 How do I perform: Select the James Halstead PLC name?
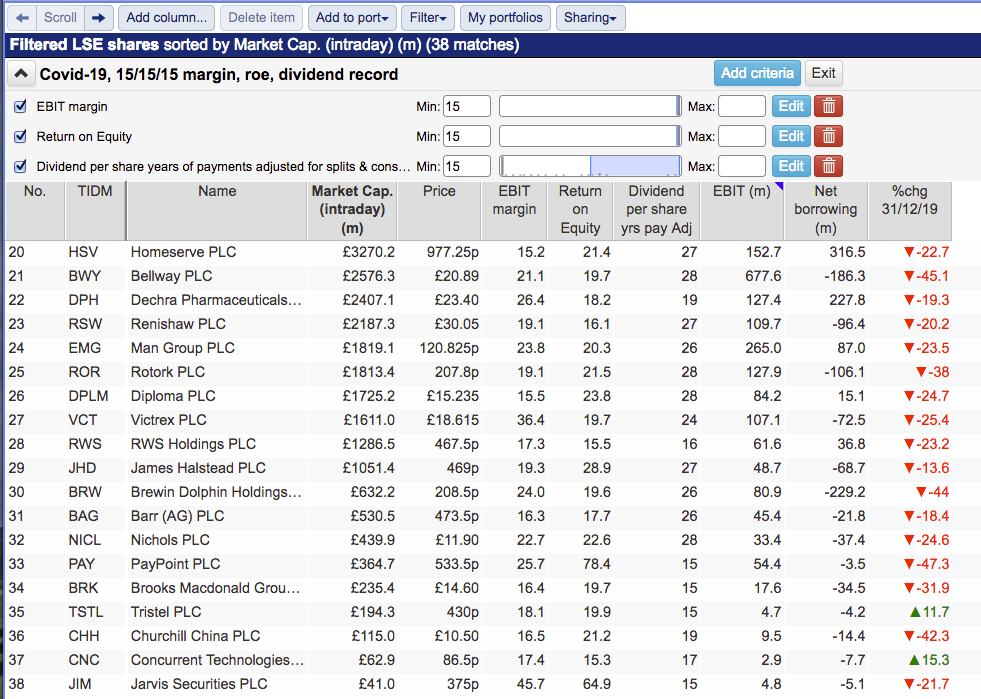pyautogui.click(x=198, y=468)
